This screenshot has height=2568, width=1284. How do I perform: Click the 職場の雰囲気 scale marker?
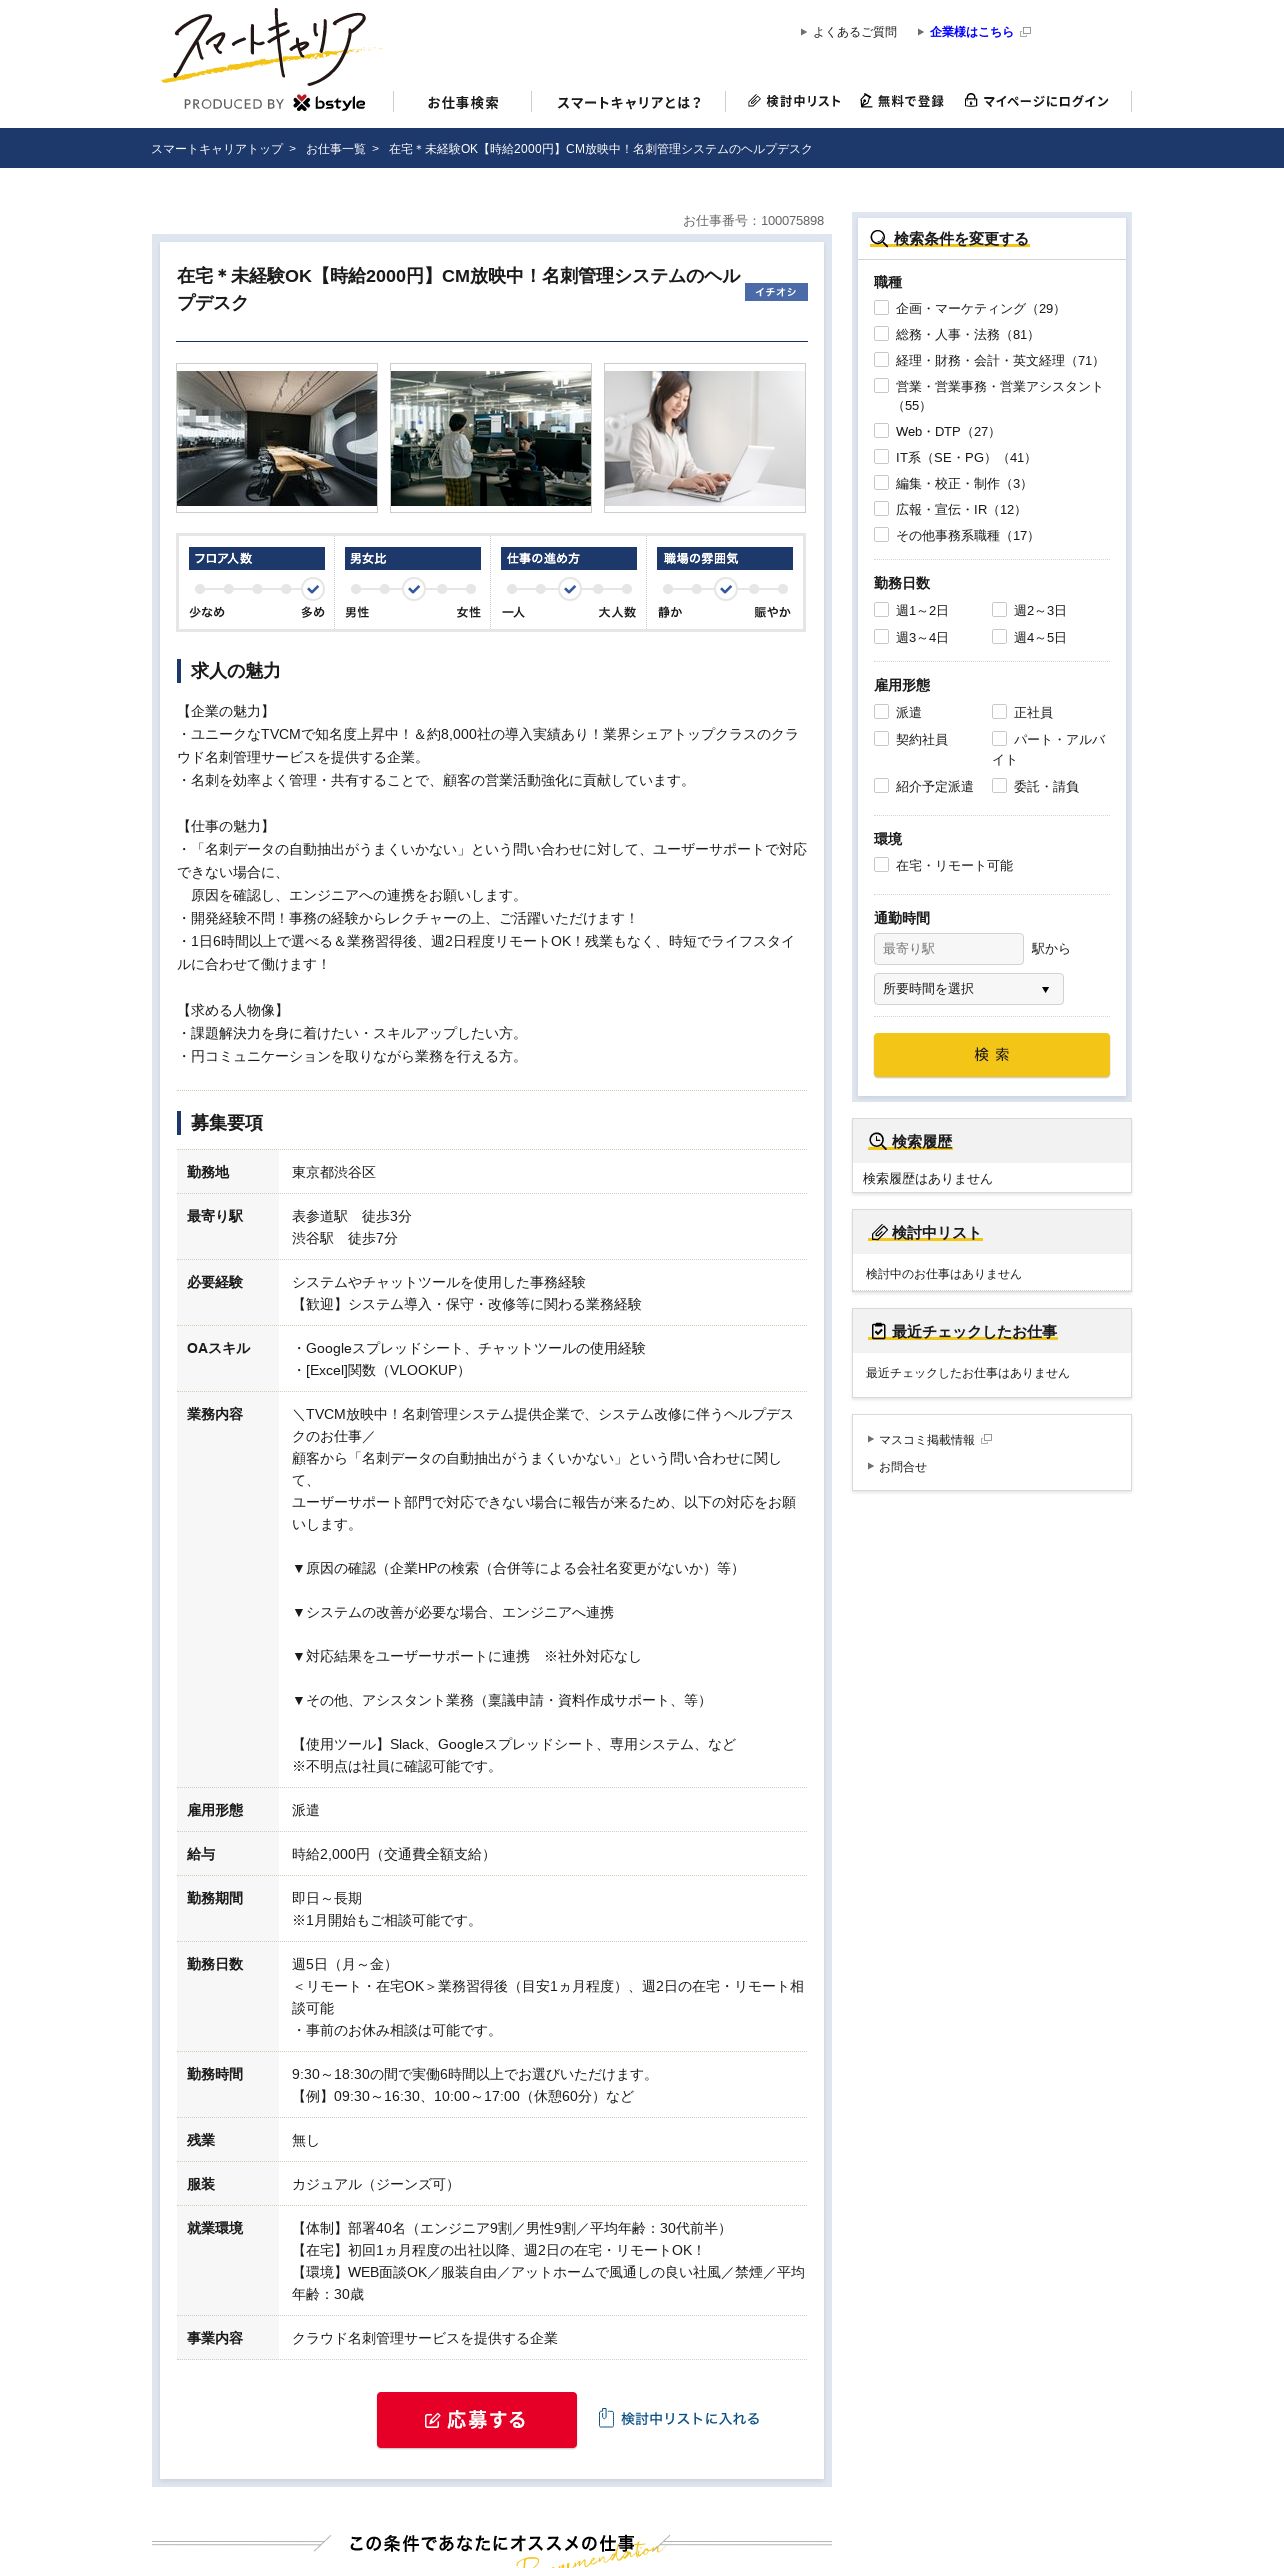coord(726,589)
